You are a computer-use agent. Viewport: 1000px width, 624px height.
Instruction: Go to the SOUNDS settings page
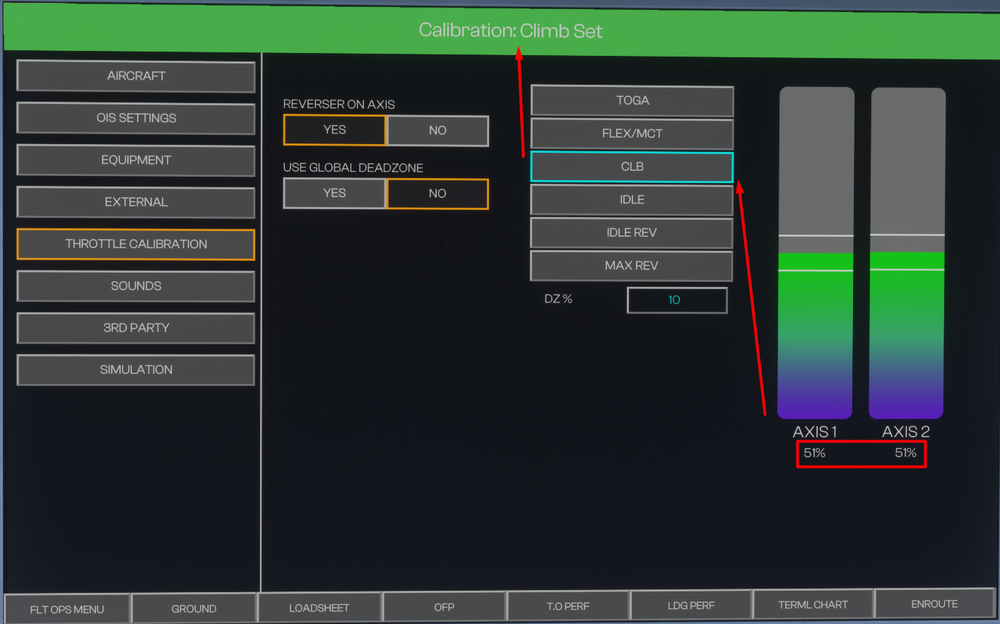136,286
